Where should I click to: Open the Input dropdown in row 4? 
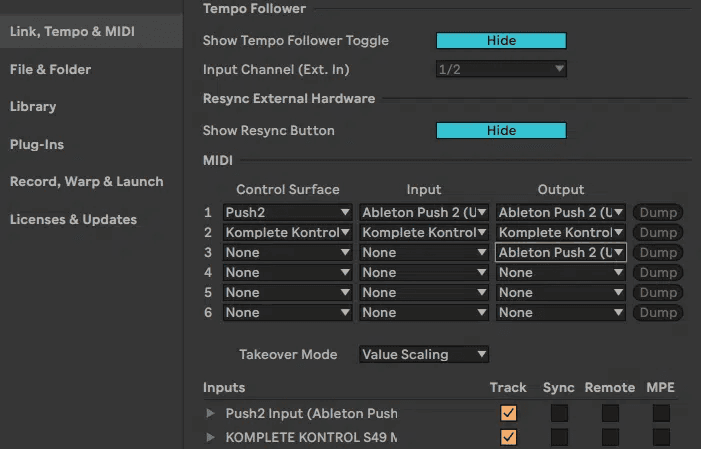424,273
